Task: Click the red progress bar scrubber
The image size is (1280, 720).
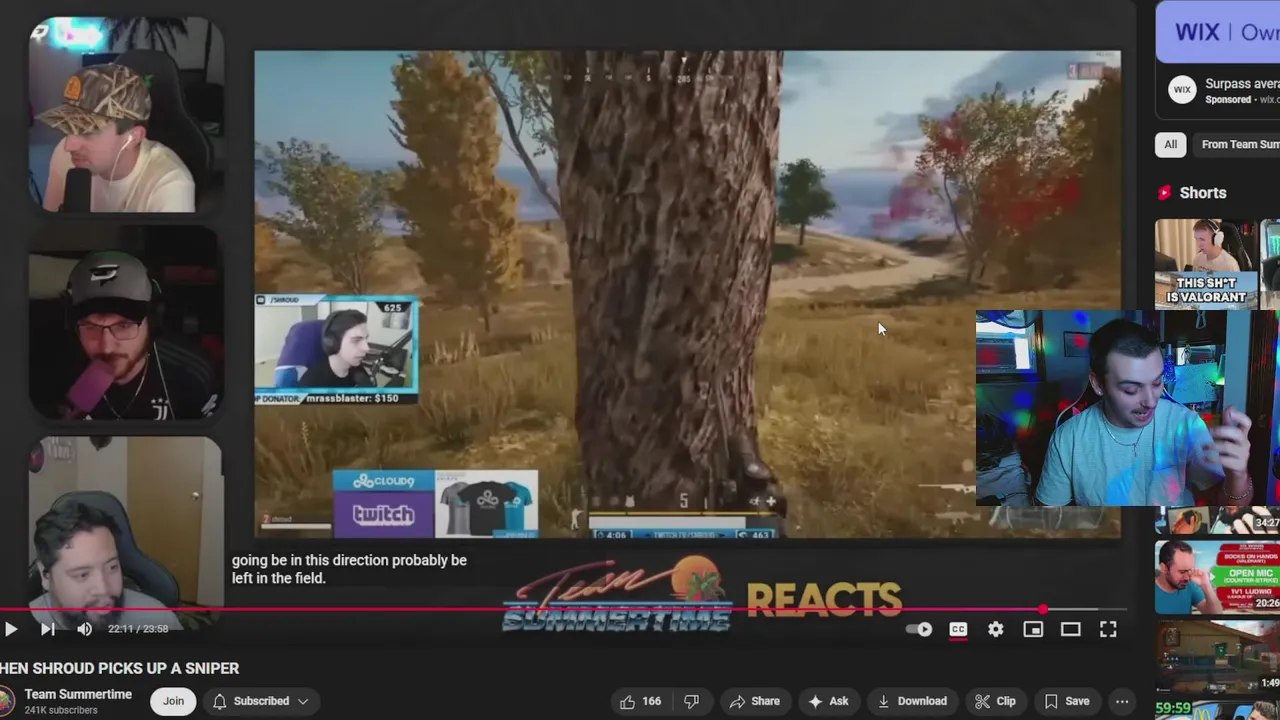Action: point(1043,609)
